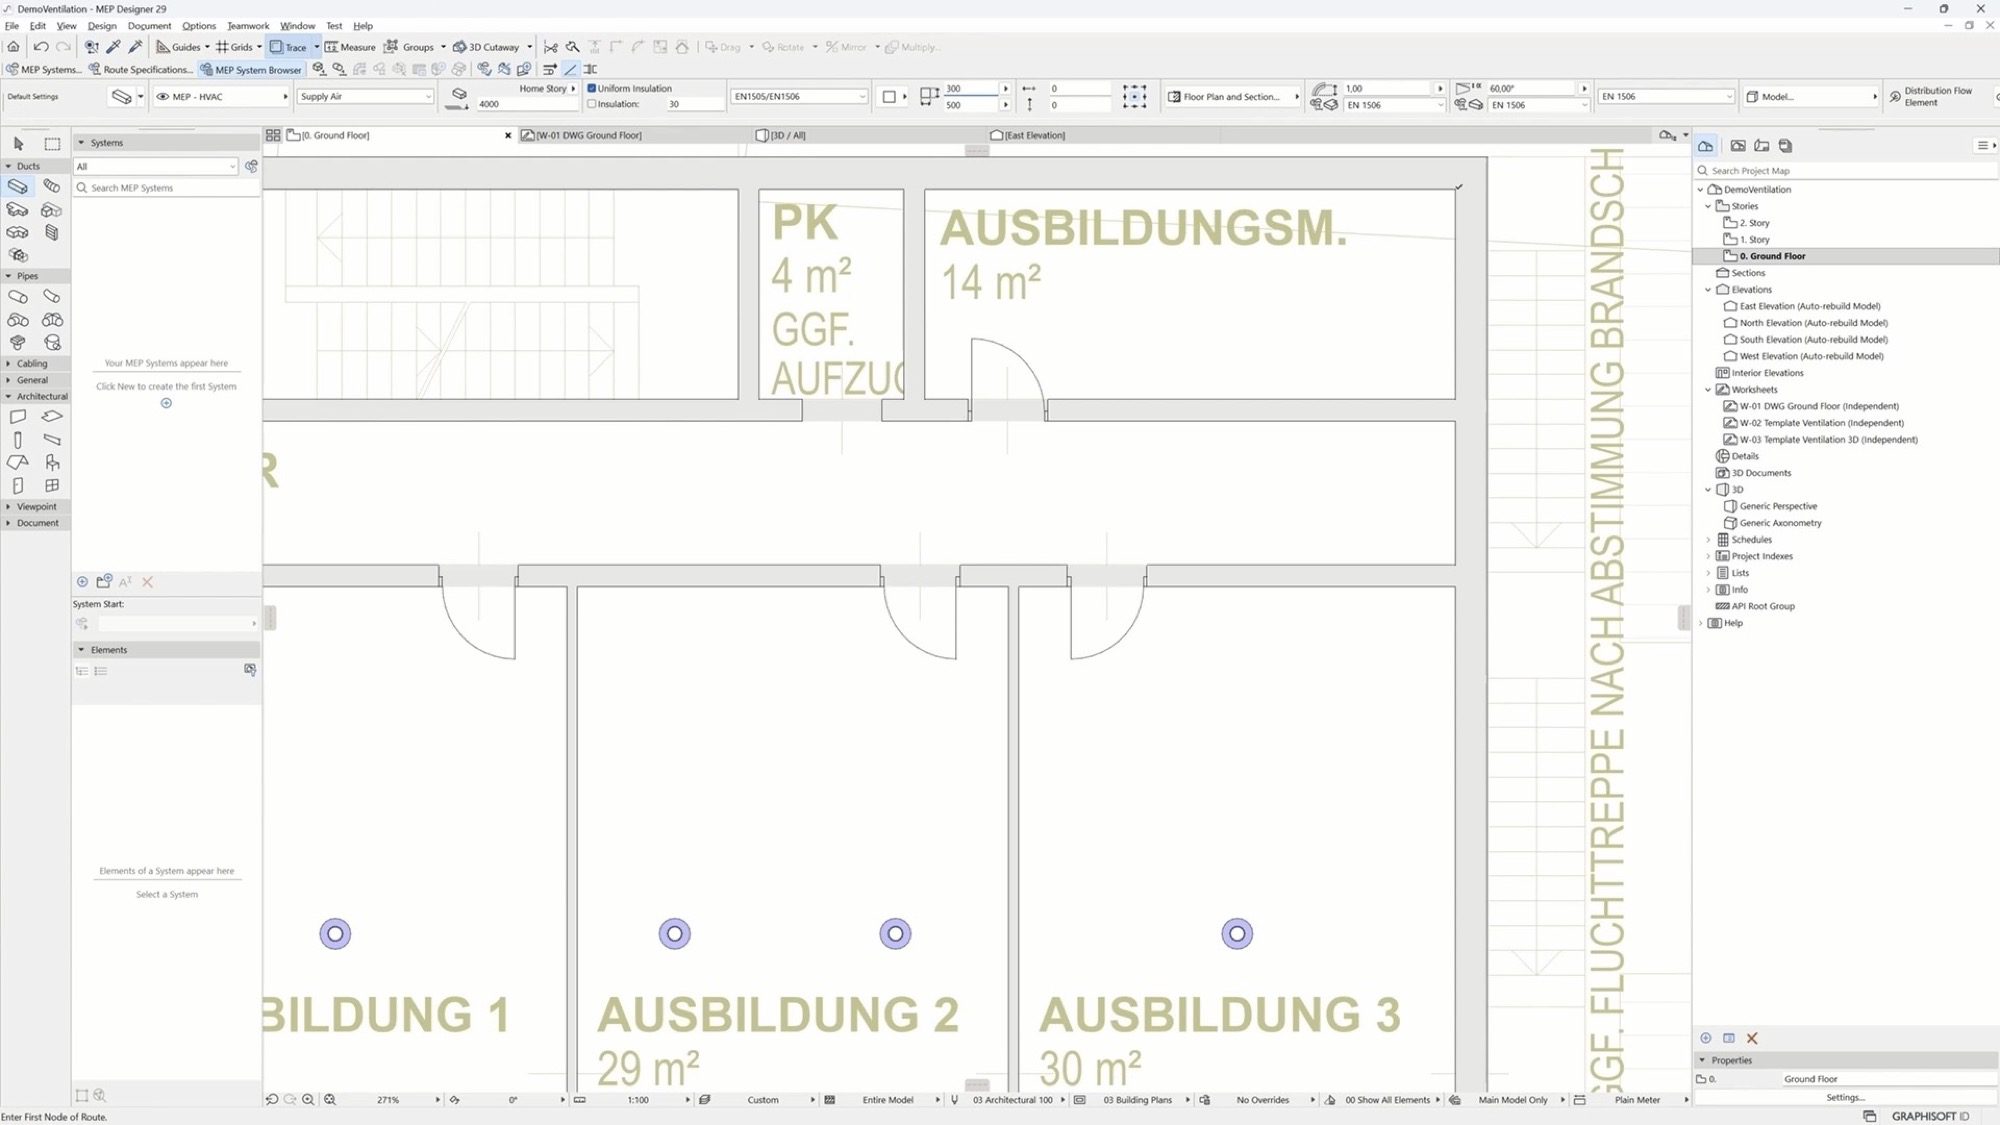The height and width of the screenshot is (1125, 2000).
Task: Click the Undo arrow icon
Action: click(41, 47)
